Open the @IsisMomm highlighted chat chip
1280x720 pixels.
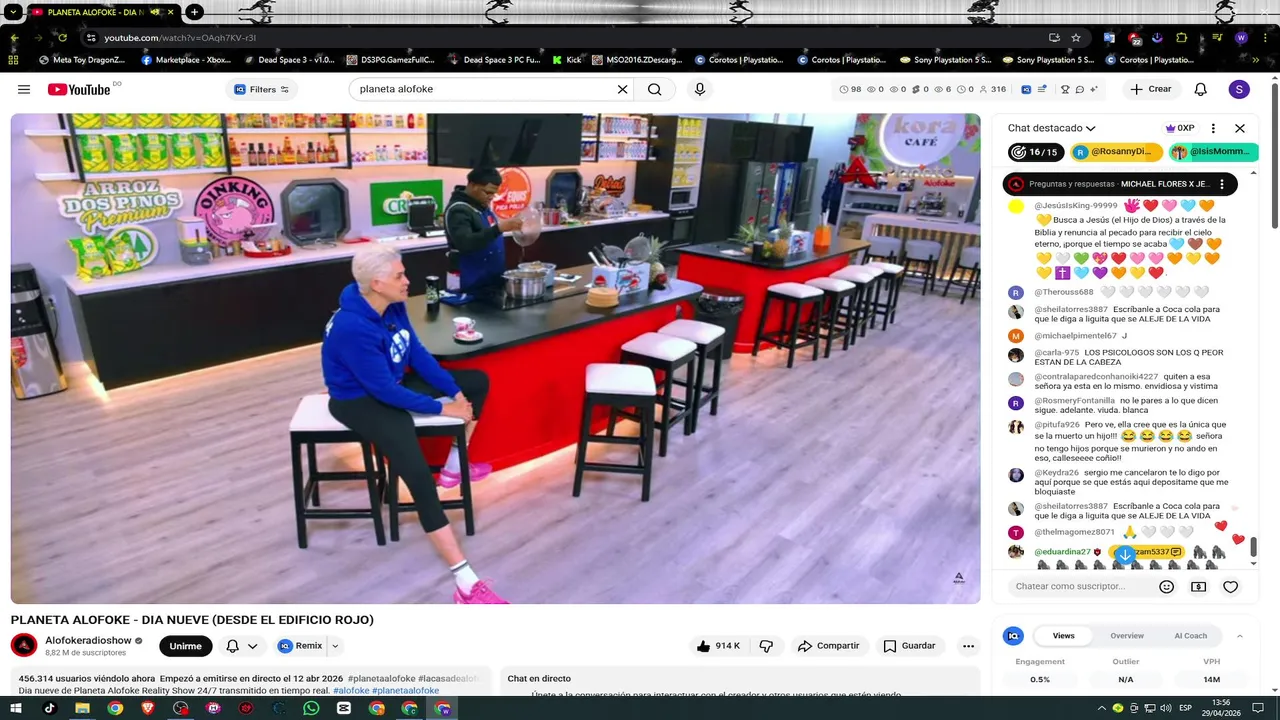pos(1213,152)
